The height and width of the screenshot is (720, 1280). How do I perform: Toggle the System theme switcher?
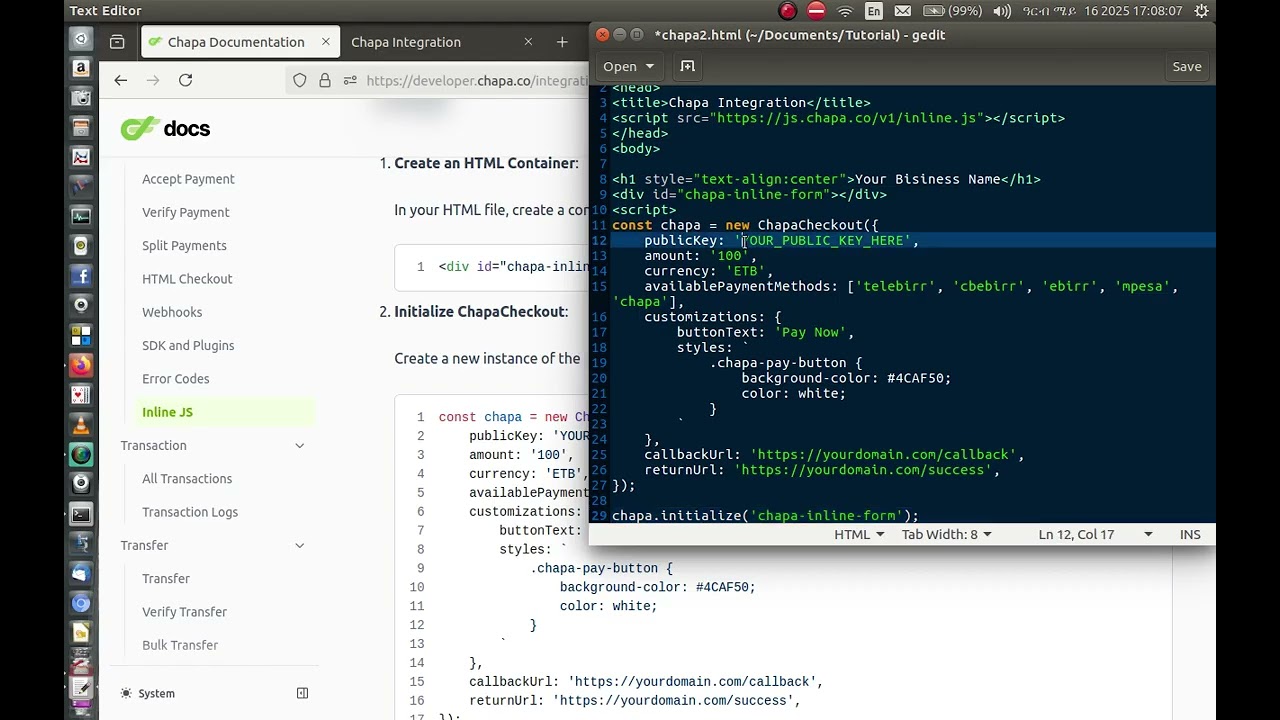click(x=147, y=693)
